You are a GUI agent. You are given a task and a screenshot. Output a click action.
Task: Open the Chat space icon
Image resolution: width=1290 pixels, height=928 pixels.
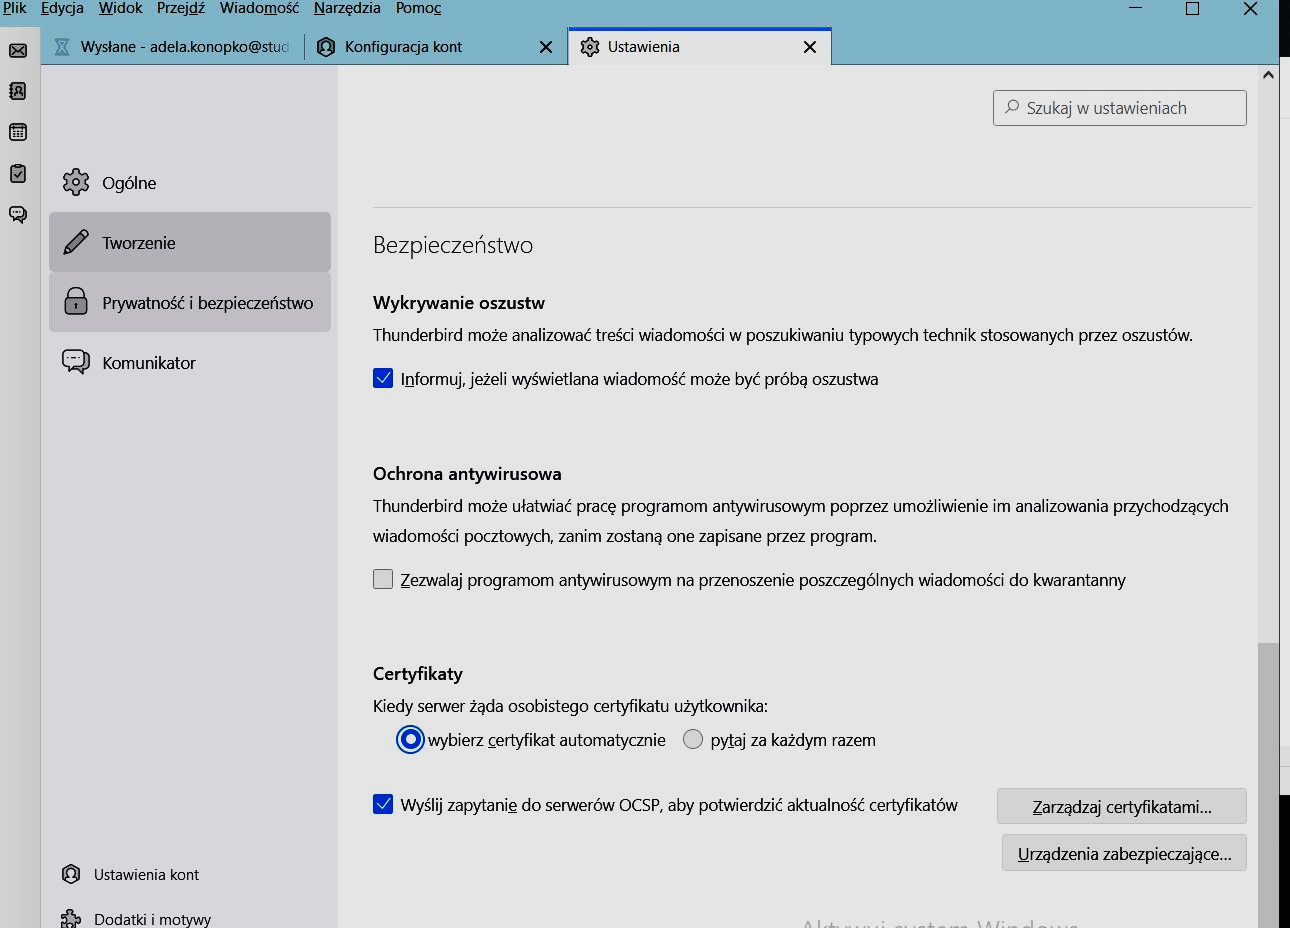point(18,214)
